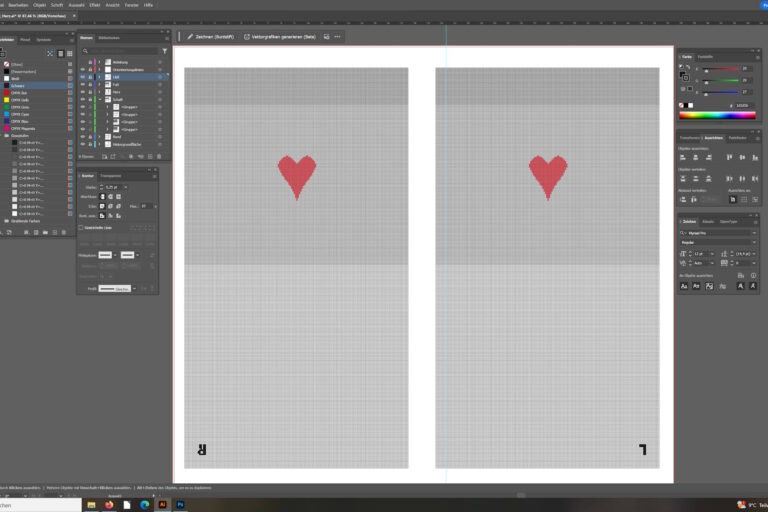
Task: Toggle visibility of the Bund layer
Action: 82,137
